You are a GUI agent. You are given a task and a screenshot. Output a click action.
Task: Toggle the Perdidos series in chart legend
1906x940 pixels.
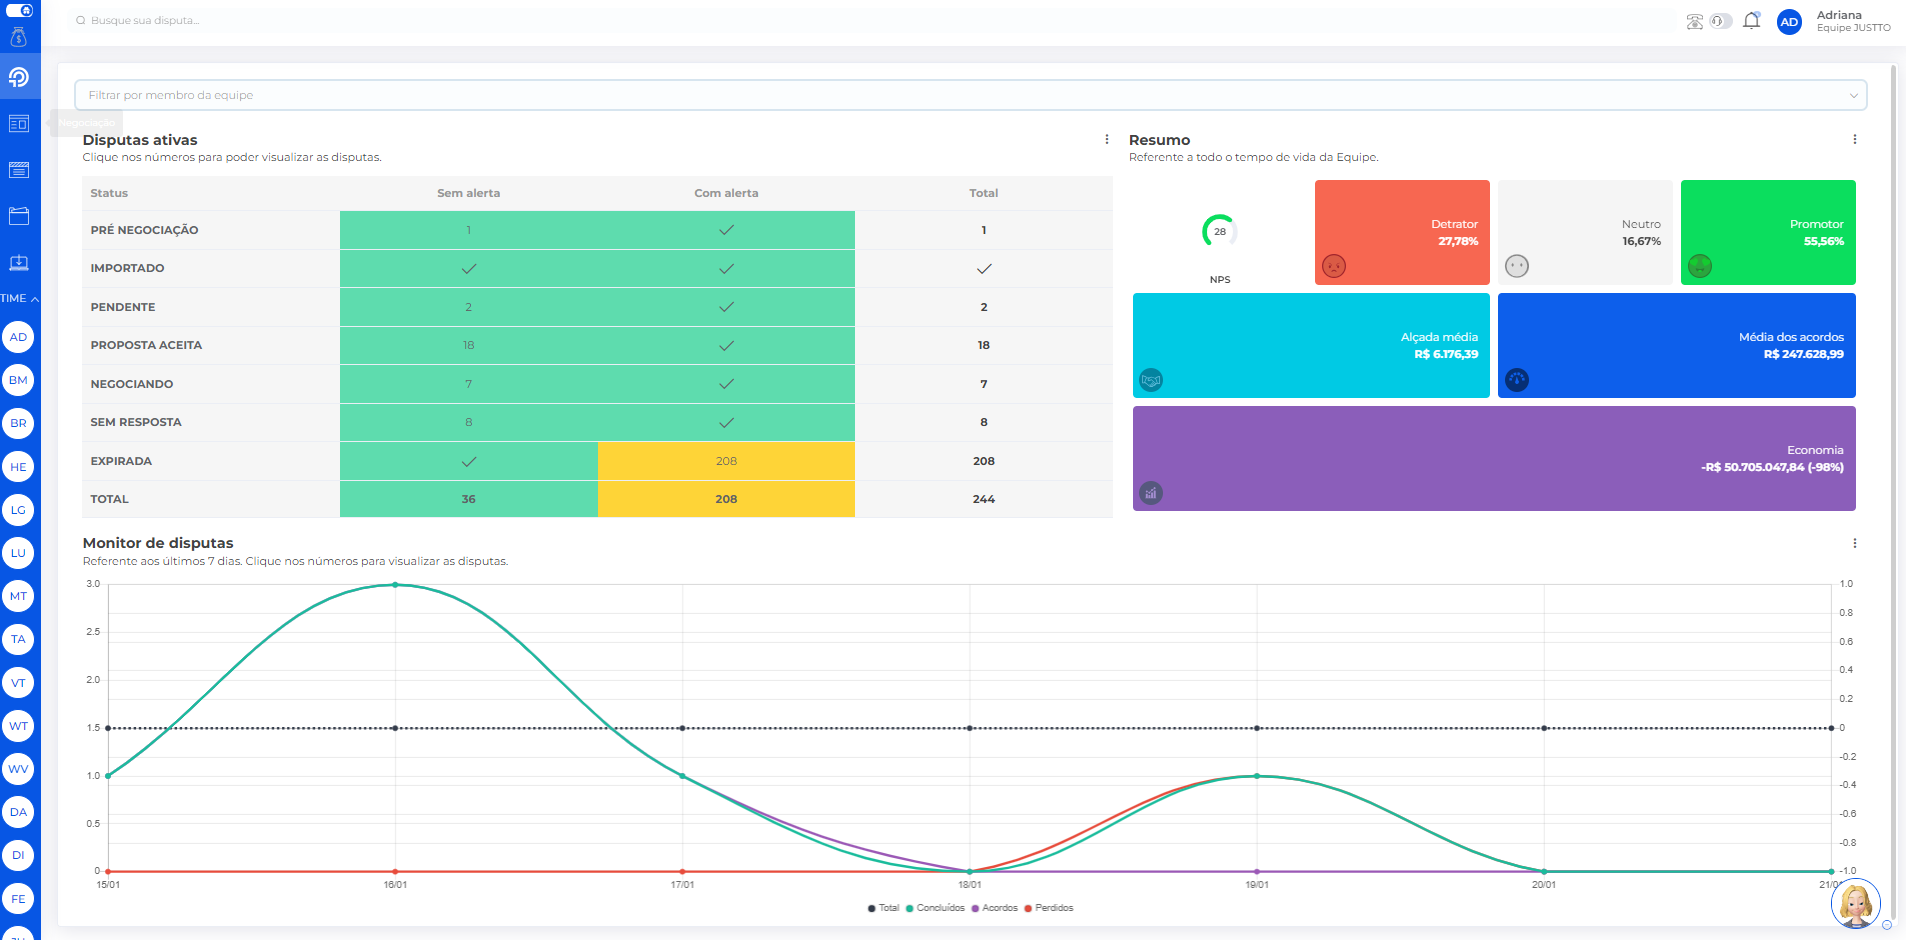coord(1048,908)
